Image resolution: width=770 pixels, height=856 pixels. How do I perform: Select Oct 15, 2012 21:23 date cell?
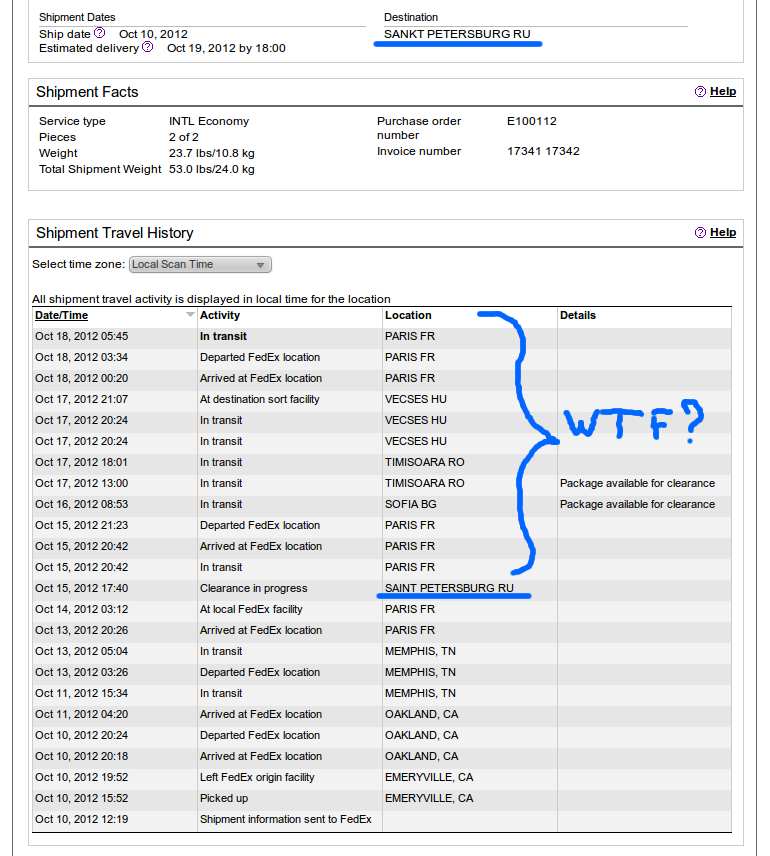[81, 525]
